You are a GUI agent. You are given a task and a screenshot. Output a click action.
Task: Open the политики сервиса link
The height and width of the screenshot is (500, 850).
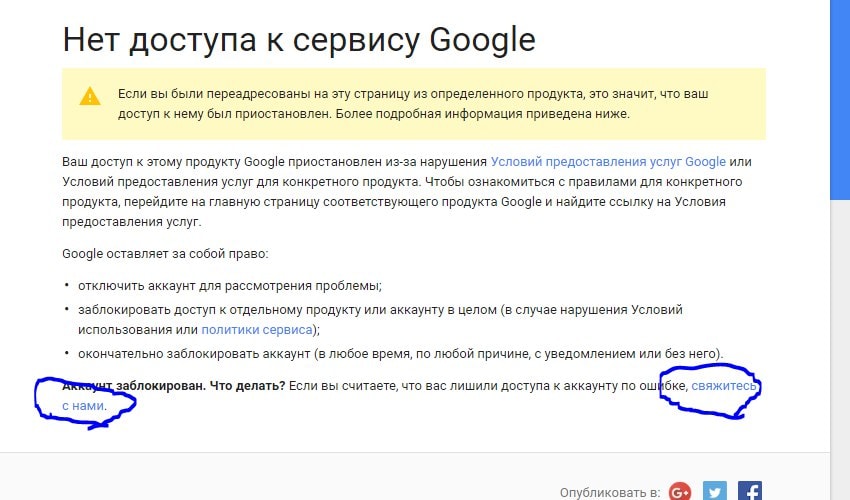click(257, 330)
